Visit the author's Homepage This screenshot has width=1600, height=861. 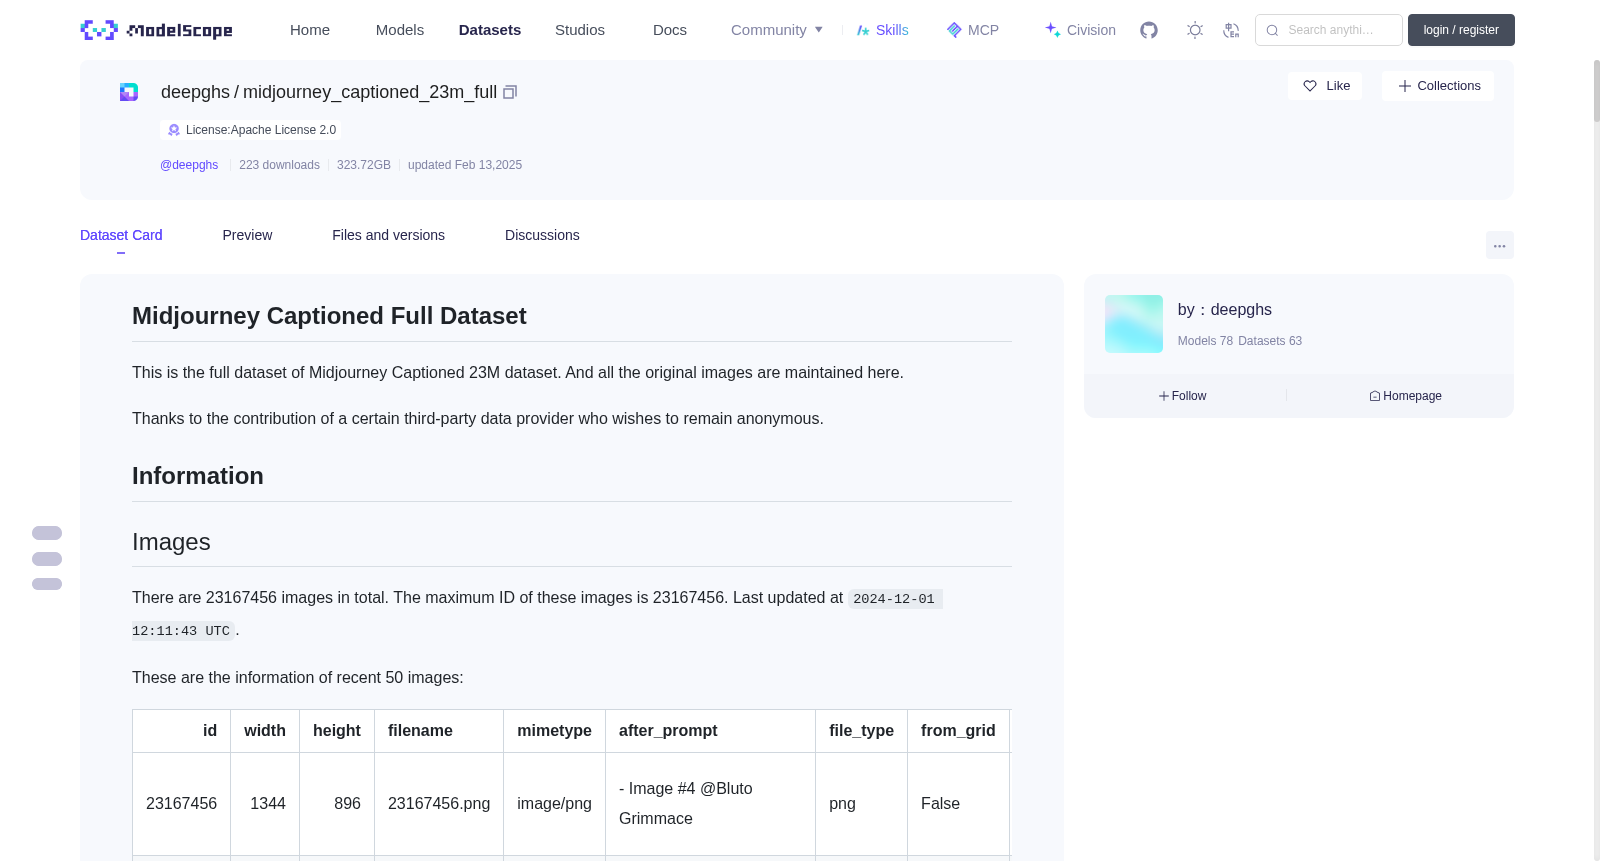tap(1405, 396)
